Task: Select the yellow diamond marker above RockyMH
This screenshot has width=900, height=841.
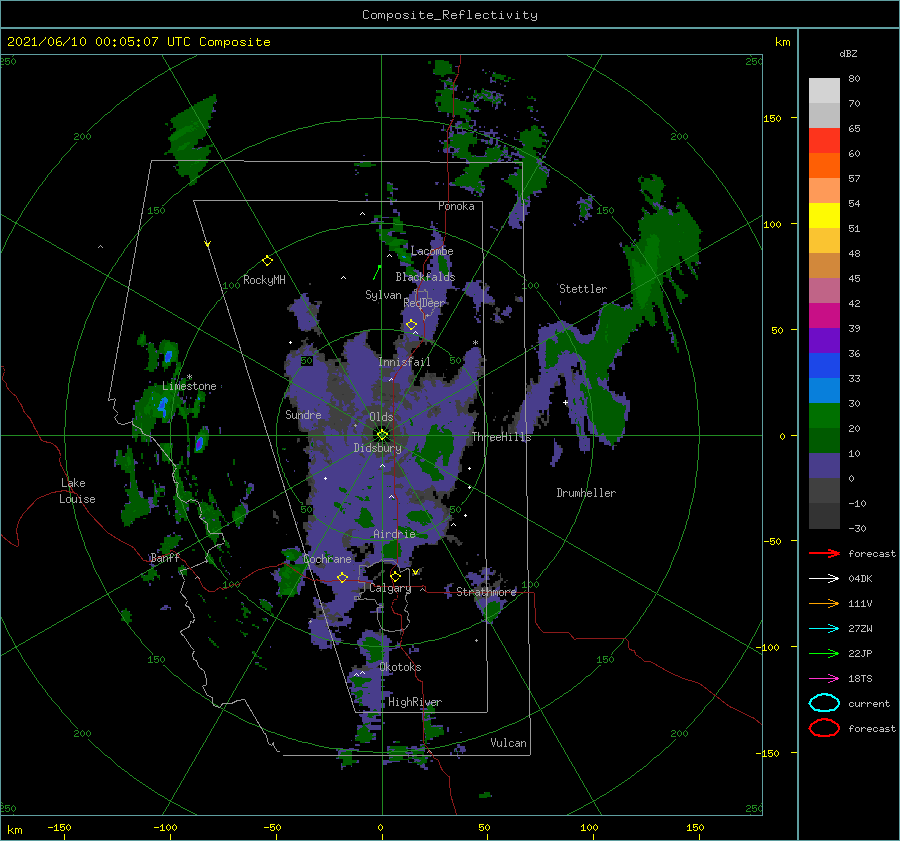Action: click(x=267, y=260)
